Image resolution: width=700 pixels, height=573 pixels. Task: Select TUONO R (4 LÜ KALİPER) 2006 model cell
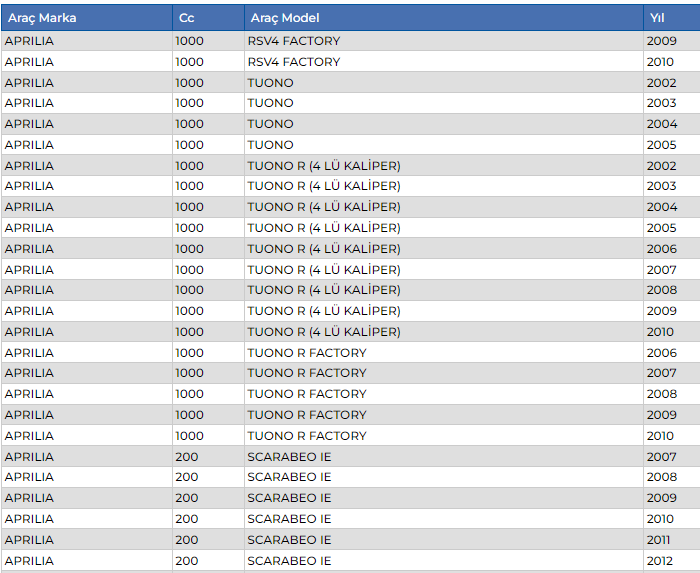pyautogui.click(x=324, y=249)
